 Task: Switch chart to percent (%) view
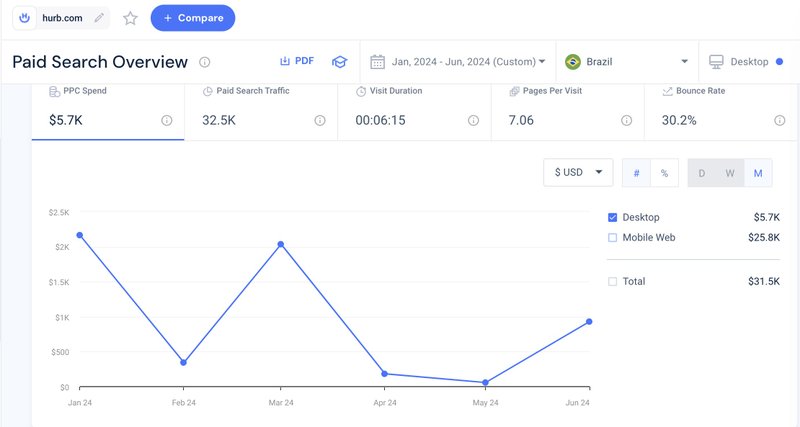coord(664,173)
